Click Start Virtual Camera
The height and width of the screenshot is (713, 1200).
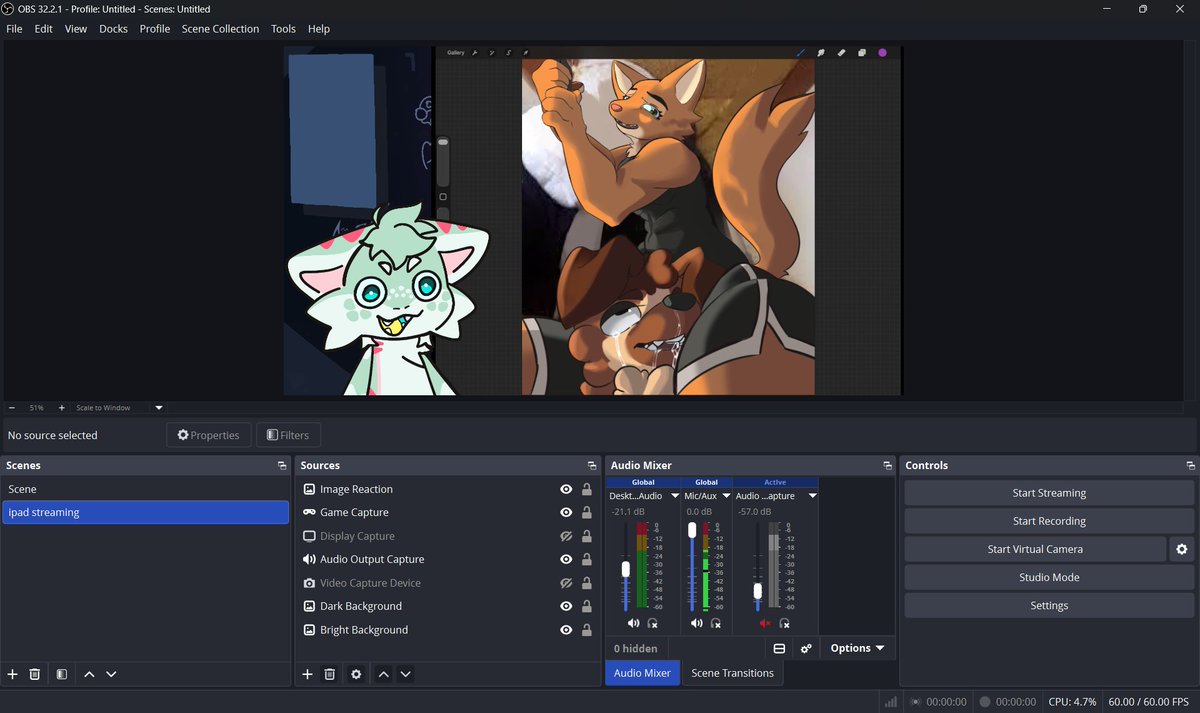pyautogui.click(x=1035, y=549)
